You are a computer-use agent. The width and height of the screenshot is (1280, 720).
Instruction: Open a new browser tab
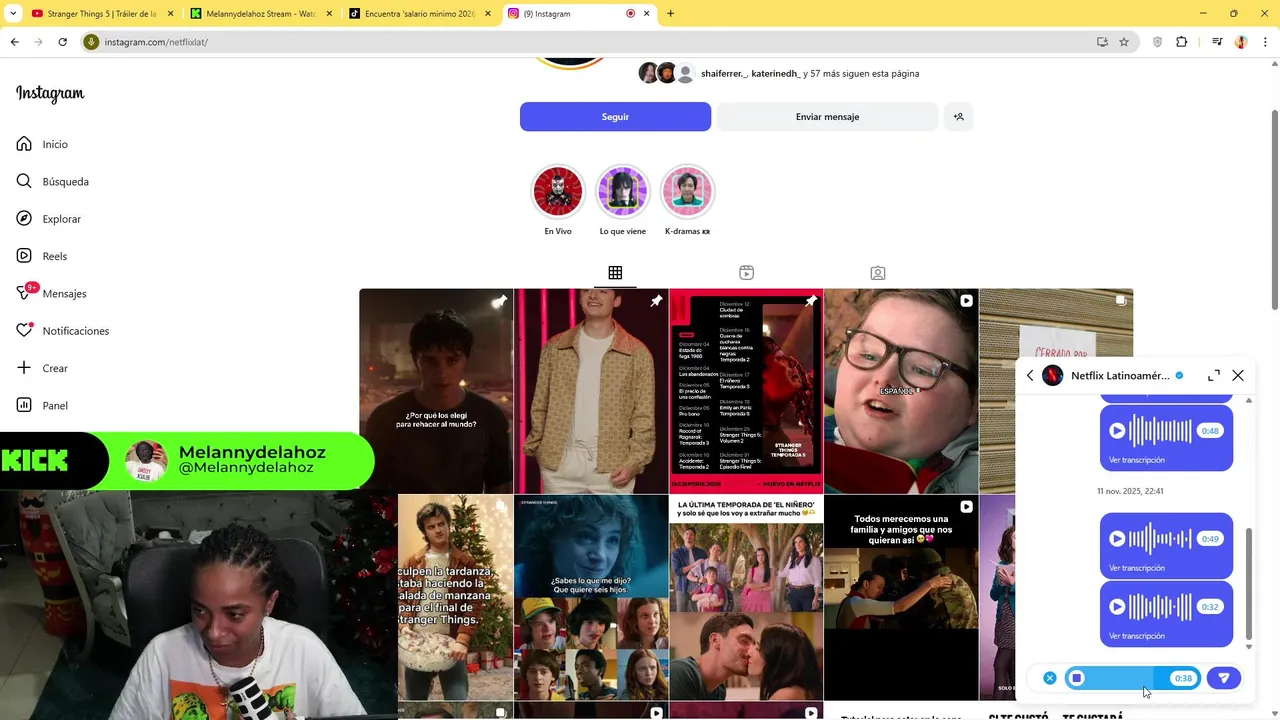pos(670,14)
